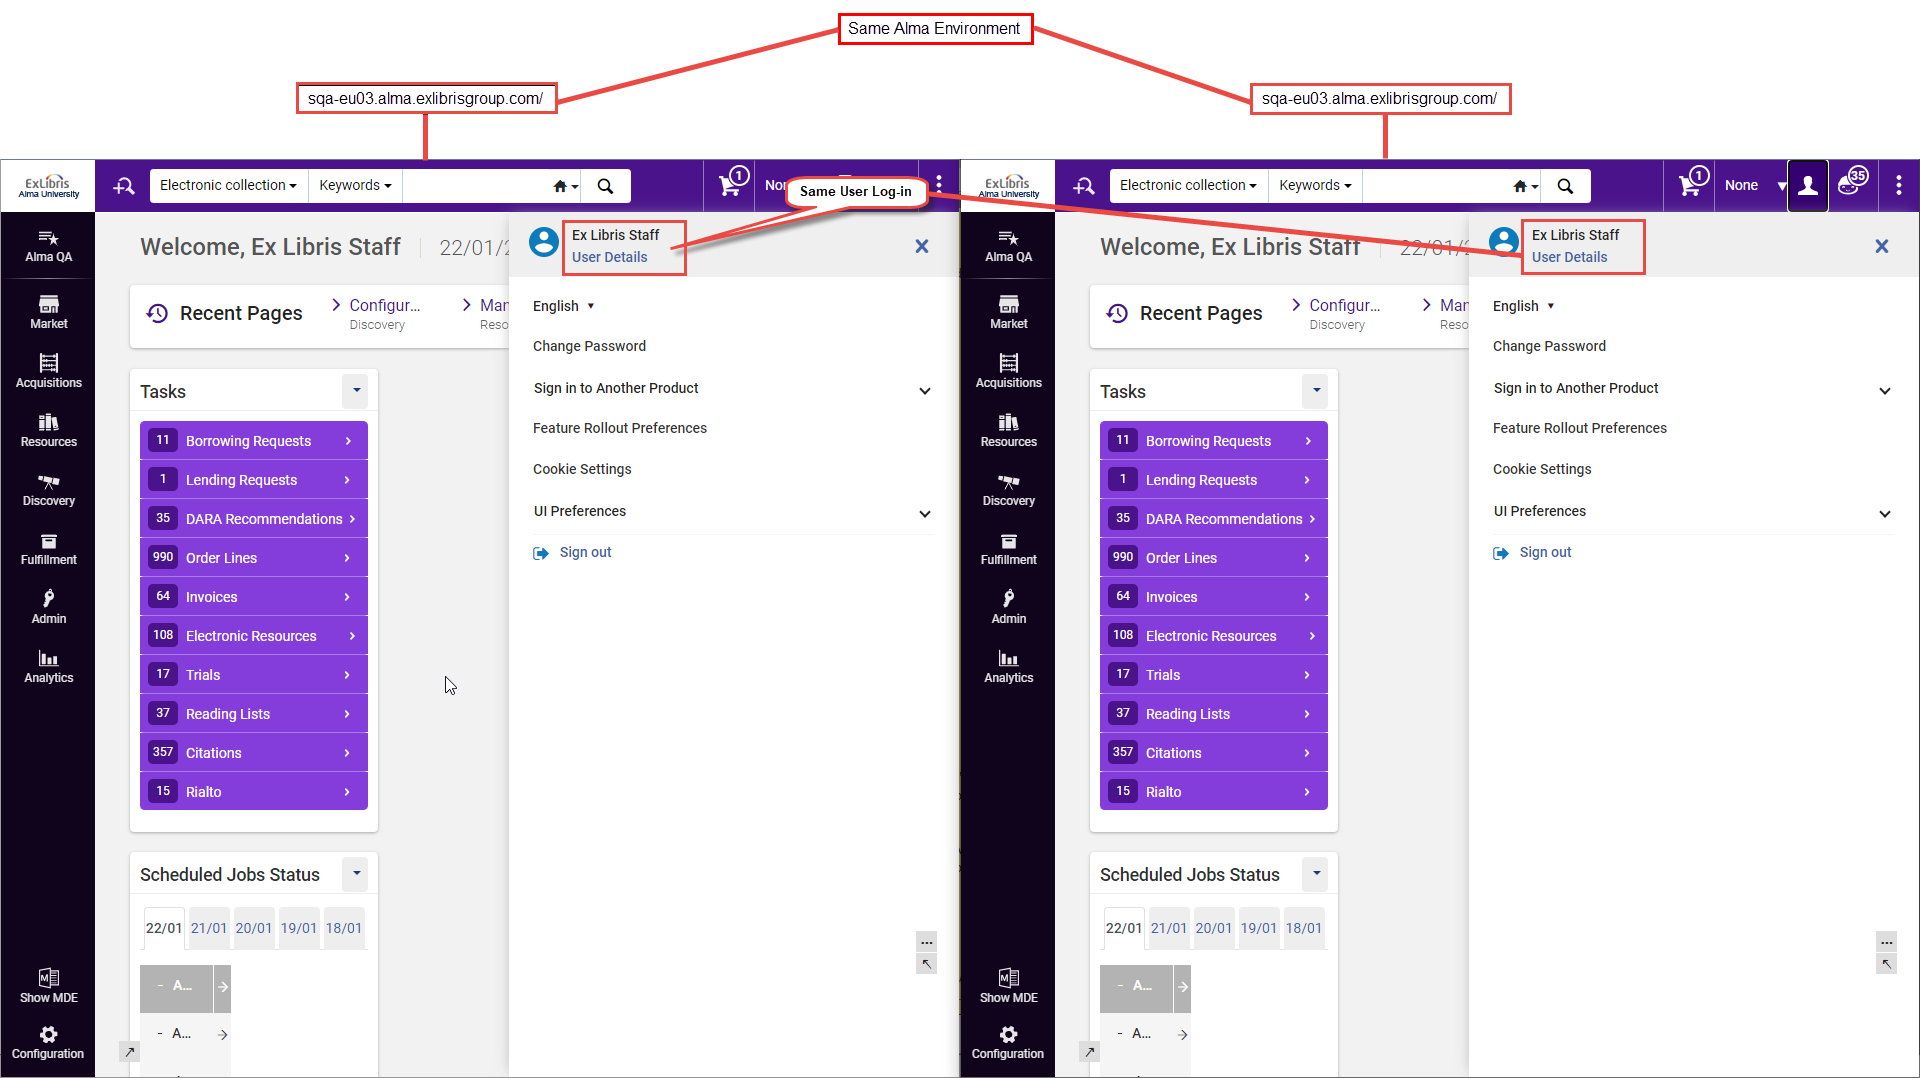Click Cookie Settings in right user panel

click(x=1542, y=470)
